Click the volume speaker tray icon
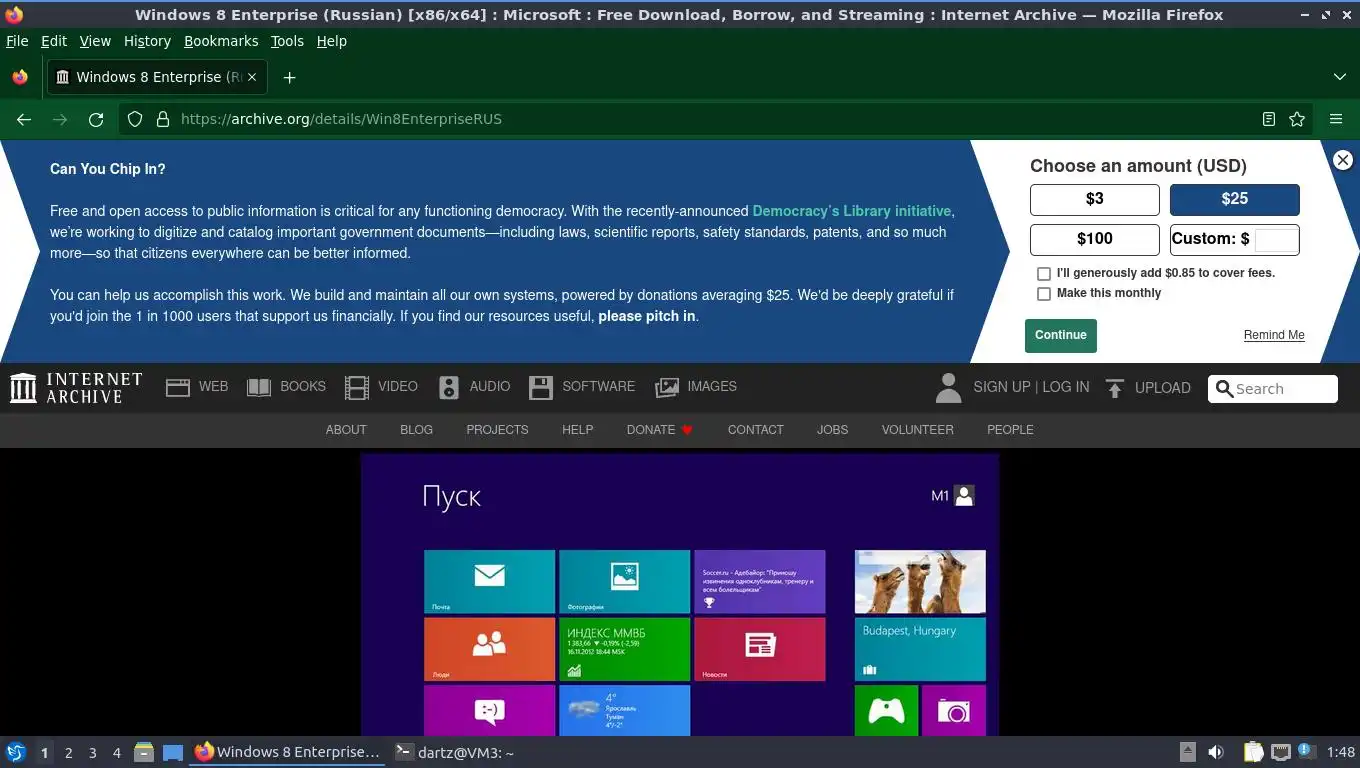This screenshot has height=768, width=1360. click(1216, 752)
